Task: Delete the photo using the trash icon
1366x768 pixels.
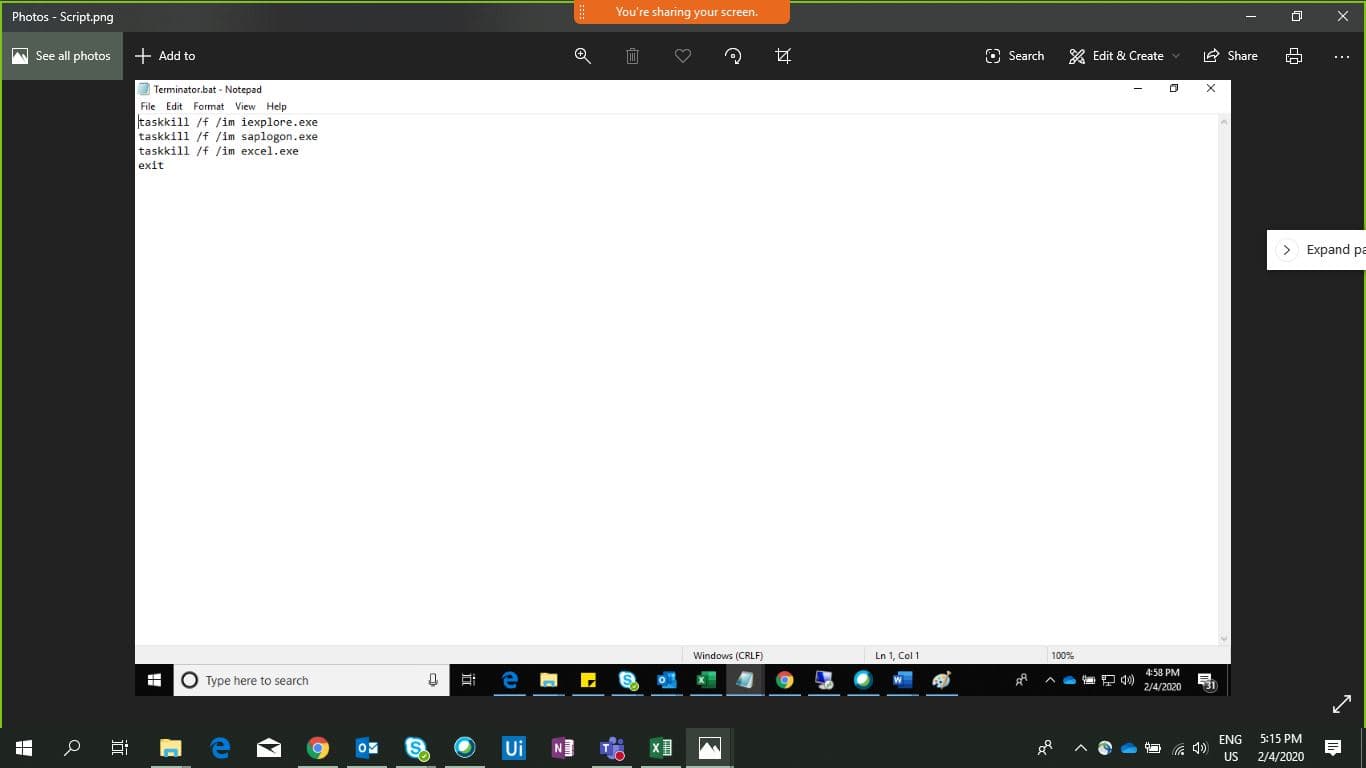Action: (x=632, y=56)
